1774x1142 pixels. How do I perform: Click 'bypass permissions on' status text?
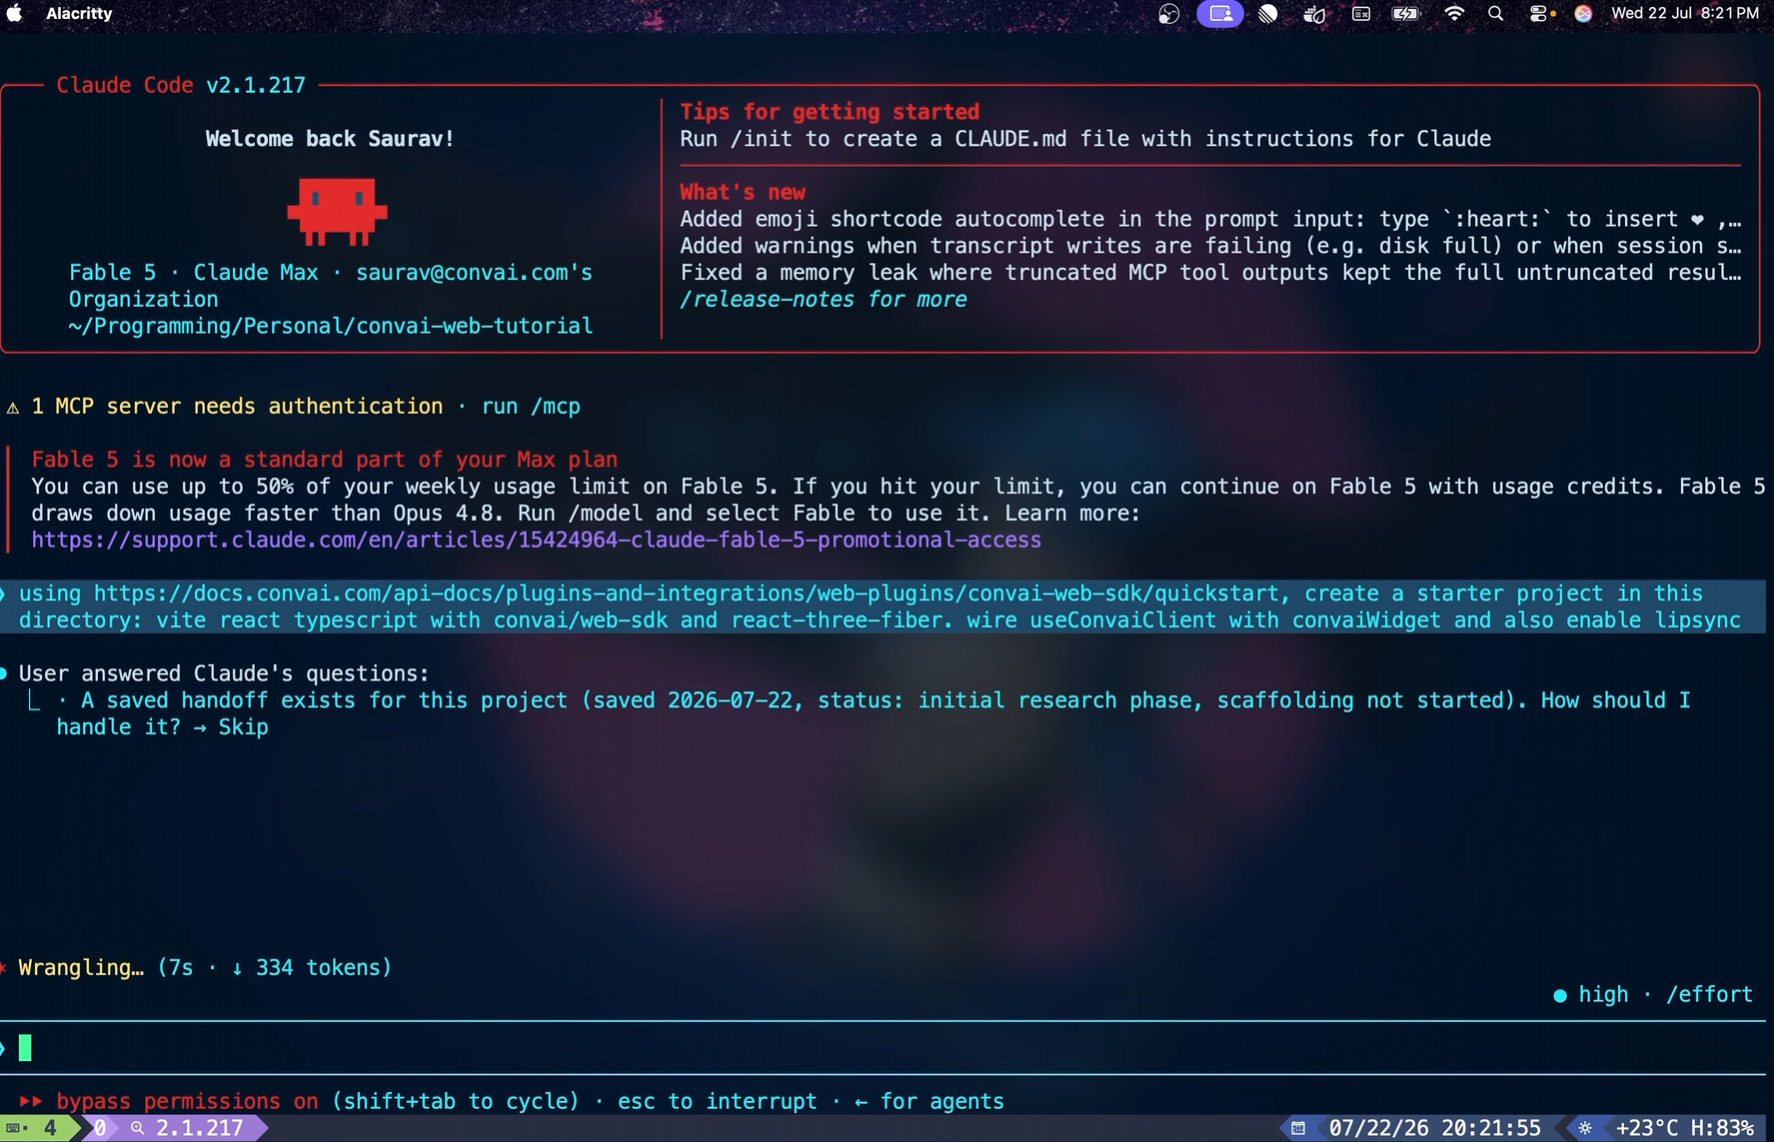187,1101
